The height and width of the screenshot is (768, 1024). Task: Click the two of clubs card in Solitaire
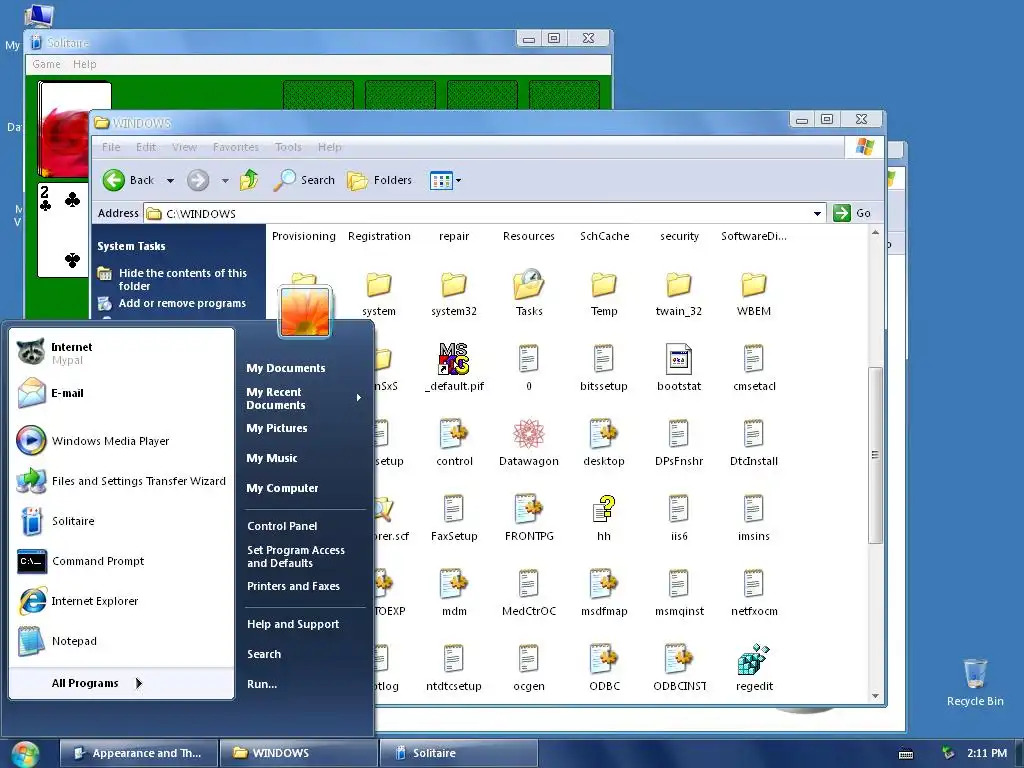point(63,230)
